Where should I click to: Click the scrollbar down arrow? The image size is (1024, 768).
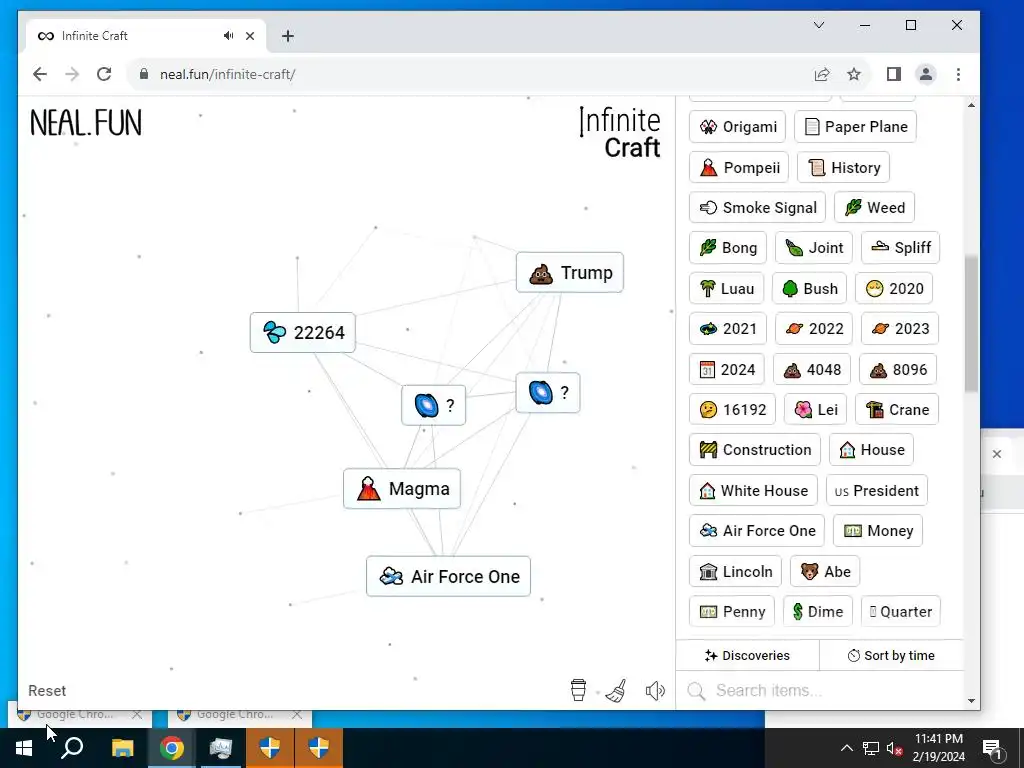pos(971,701)
